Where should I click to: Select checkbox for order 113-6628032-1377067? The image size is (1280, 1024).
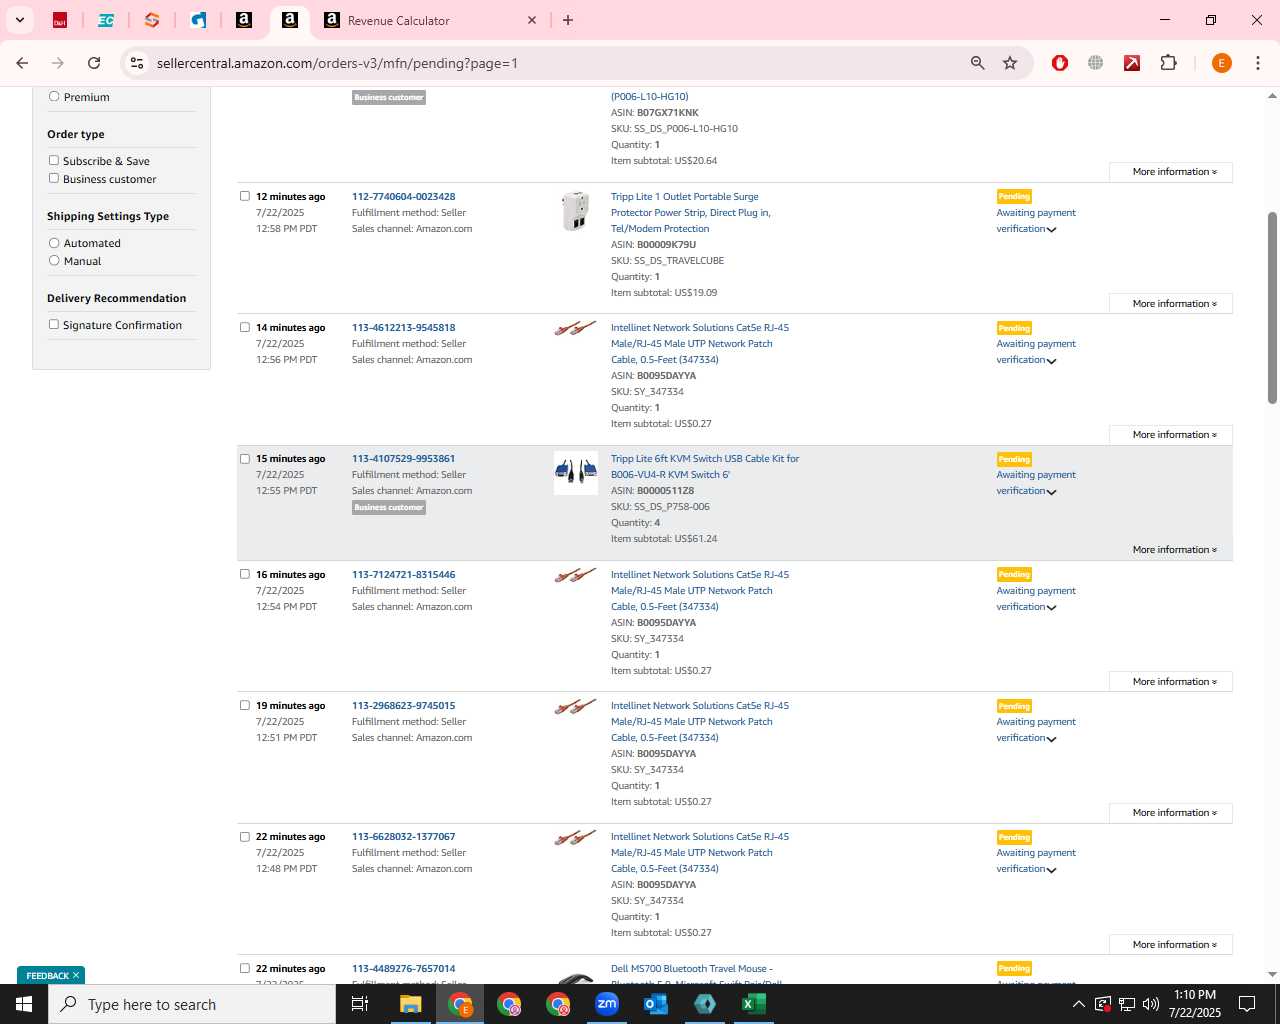click(x=244, y=836)
